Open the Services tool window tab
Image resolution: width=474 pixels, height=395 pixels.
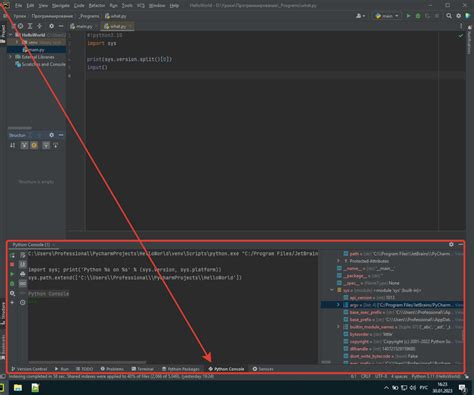(263, 369)
